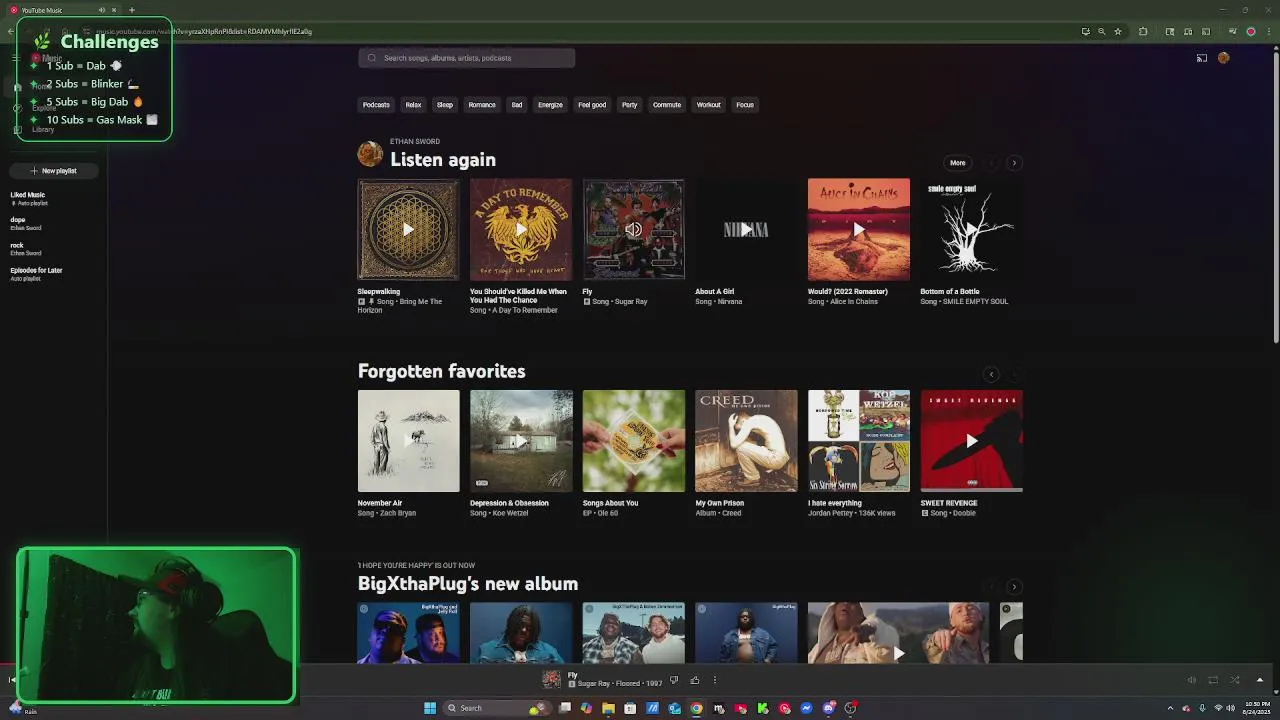Image resolution: width=1280 pixels, height=720 pixels.
Task: Click player bar album art for Fly
Action: pyautogui.click(x=551, y=680)
